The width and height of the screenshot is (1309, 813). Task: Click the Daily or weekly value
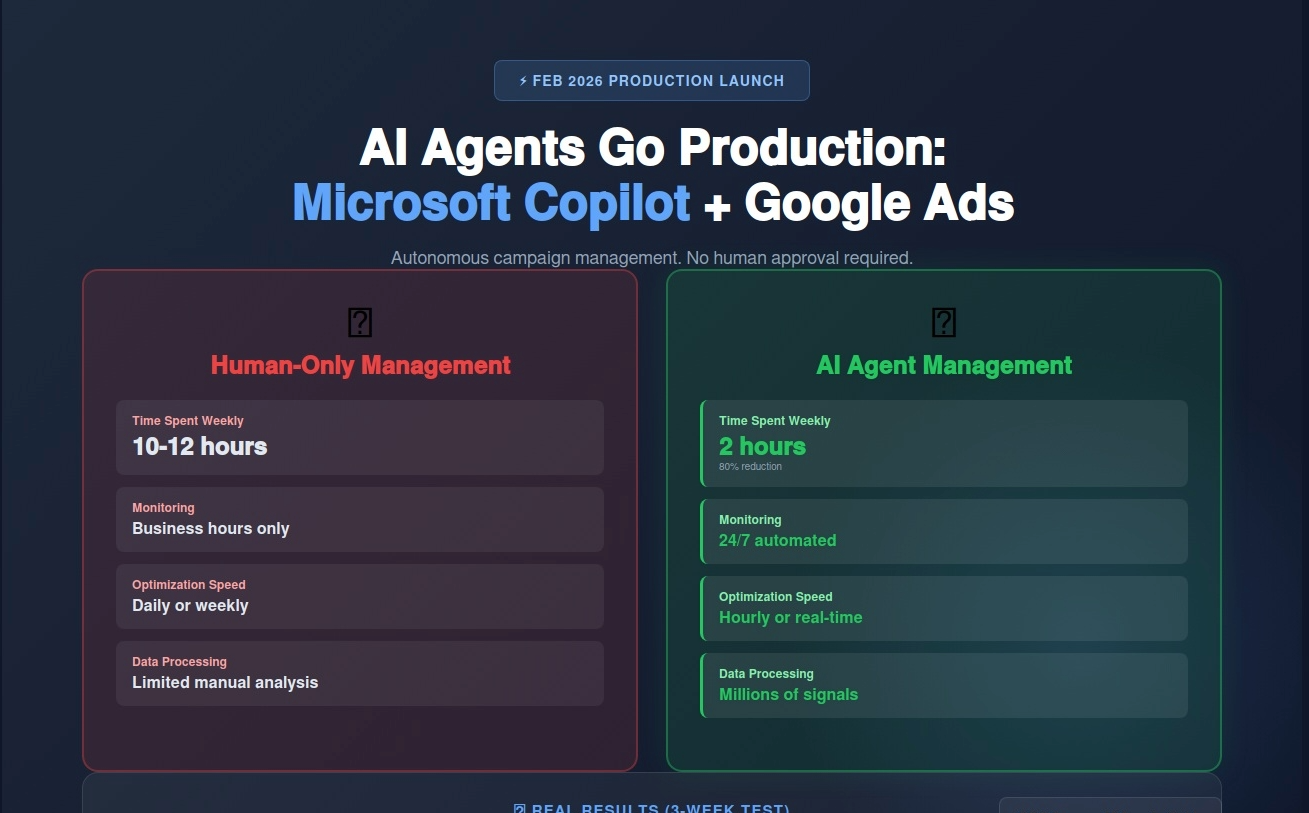tap(190, 606)
